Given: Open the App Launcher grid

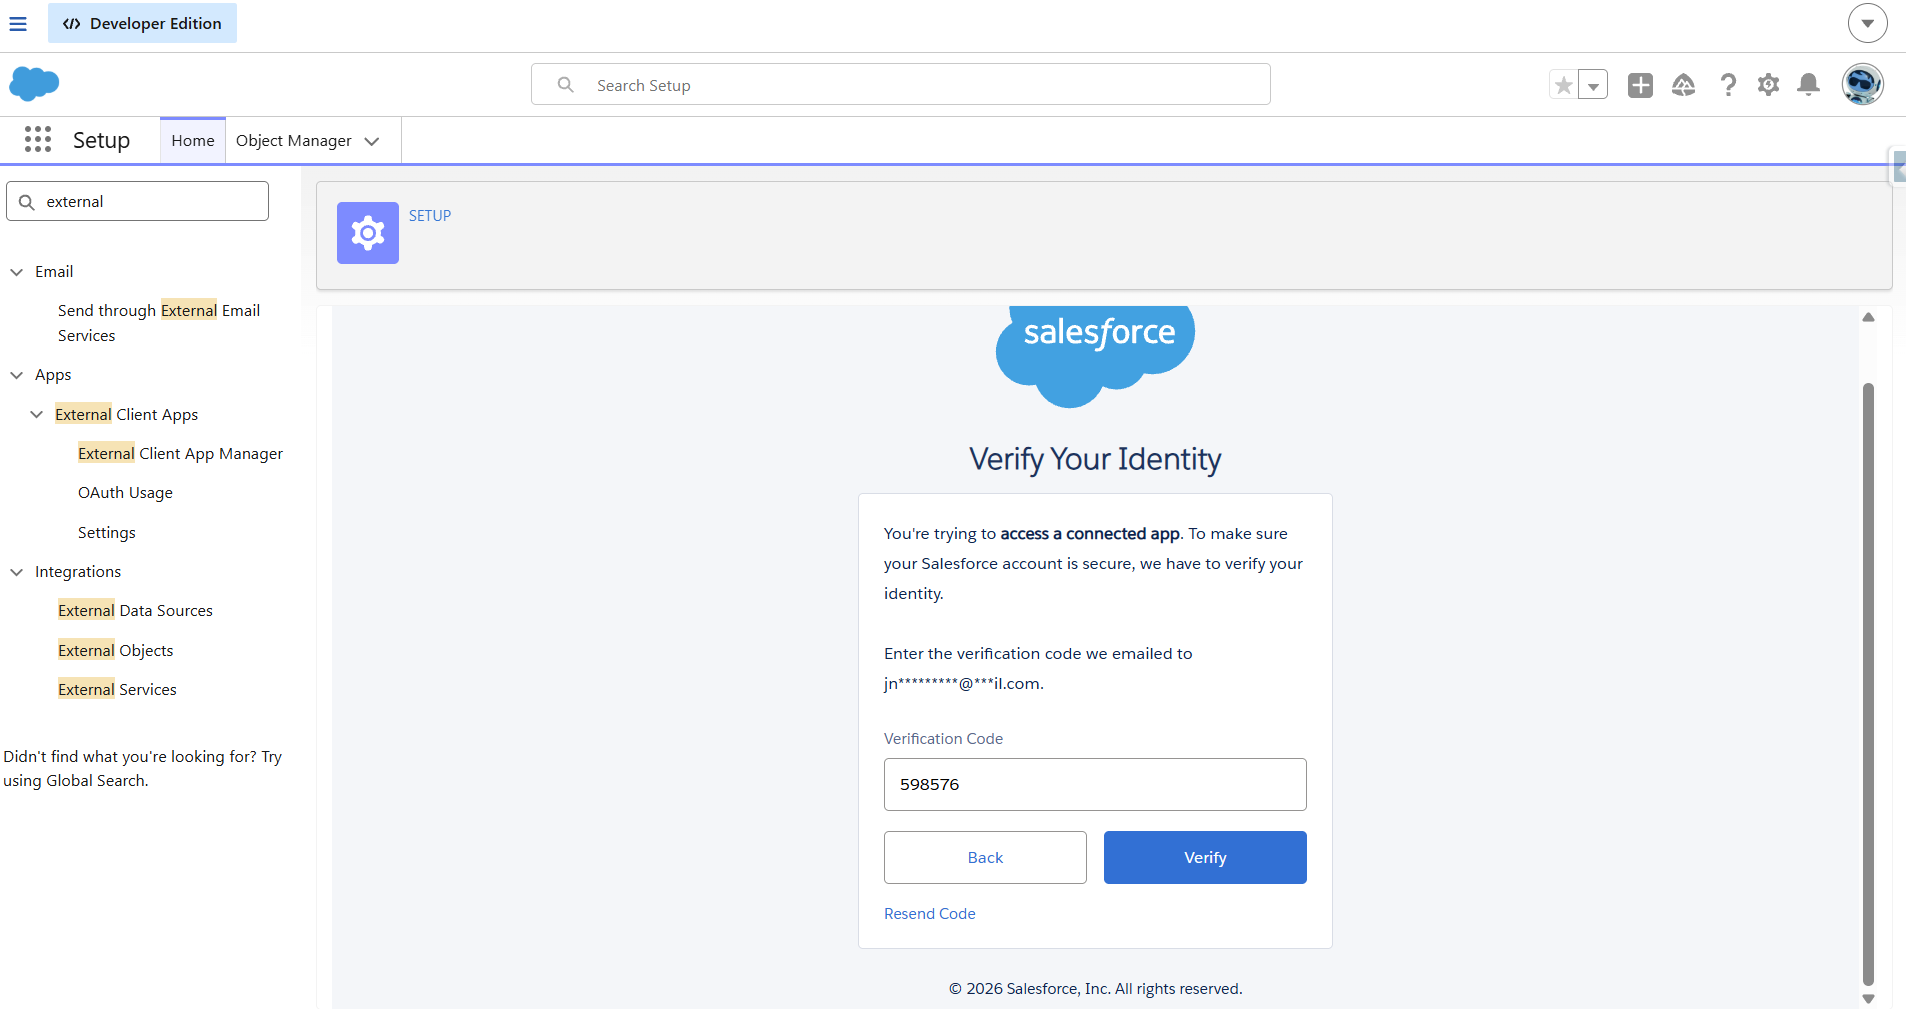Looking at the screenshot, I should pyautogui.click(x=38, y=139).
